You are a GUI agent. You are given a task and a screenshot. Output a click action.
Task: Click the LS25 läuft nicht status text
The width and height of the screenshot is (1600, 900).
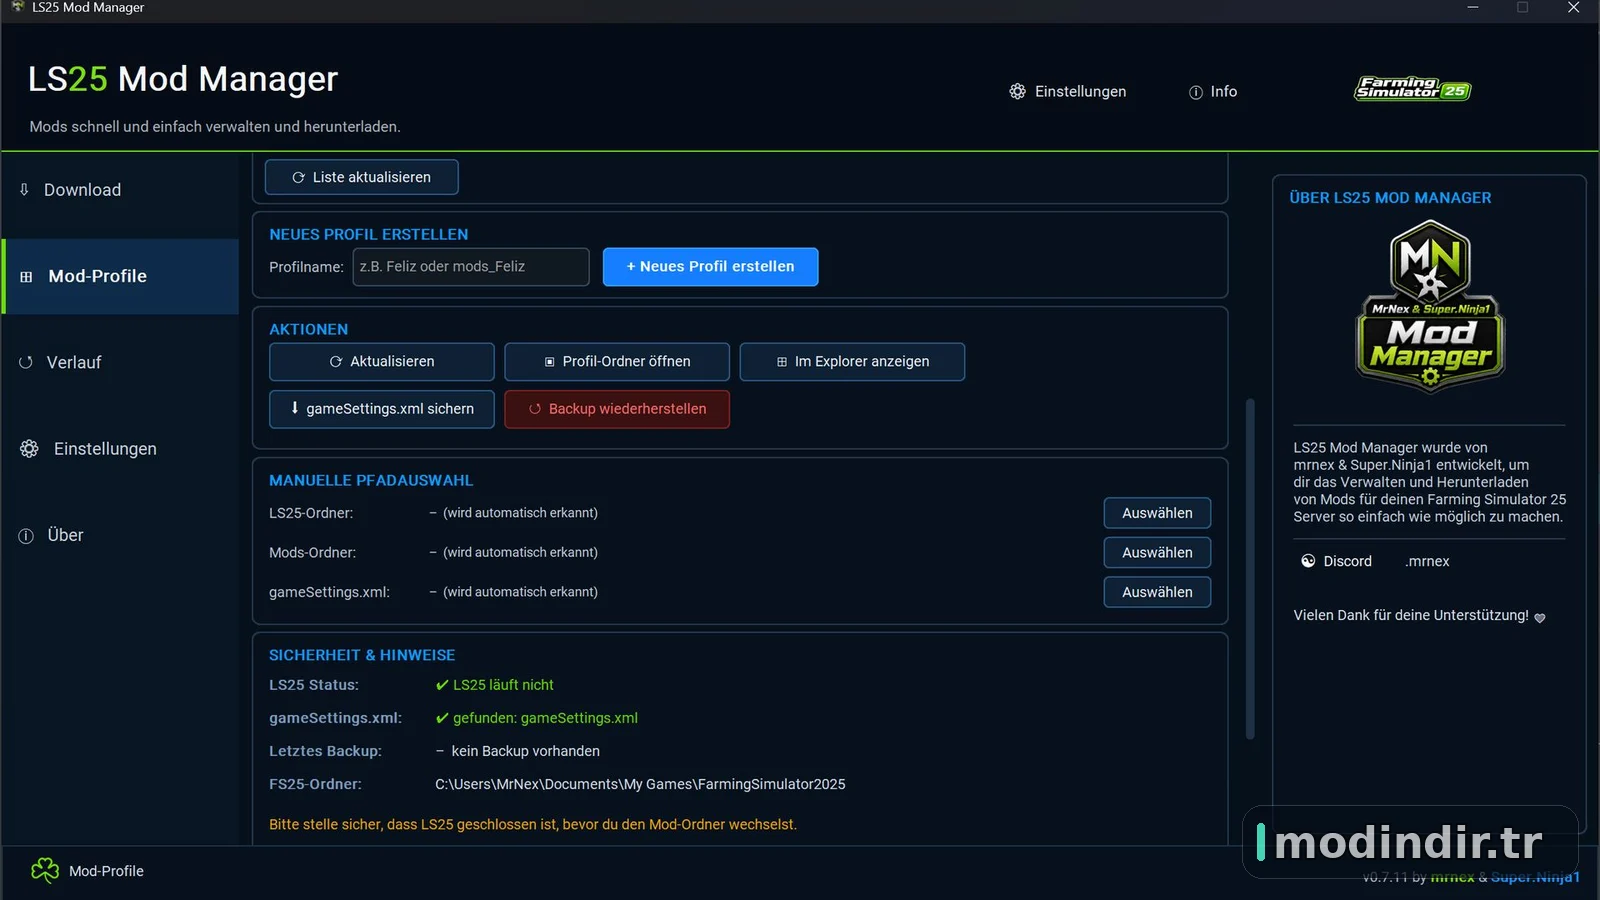point(503,685)
